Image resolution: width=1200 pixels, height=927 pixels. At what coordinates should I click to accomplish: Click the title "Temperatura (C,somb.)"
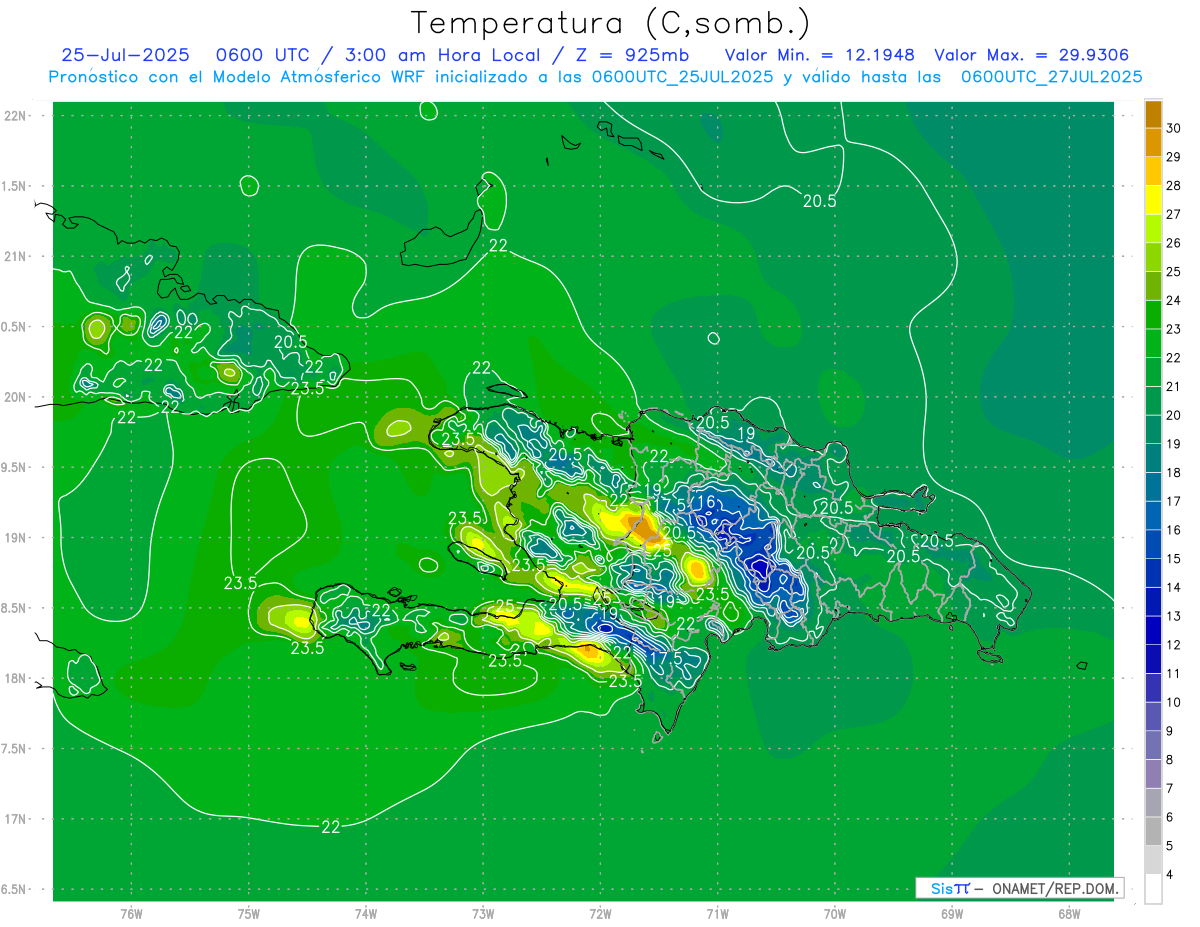coord(610,23)
